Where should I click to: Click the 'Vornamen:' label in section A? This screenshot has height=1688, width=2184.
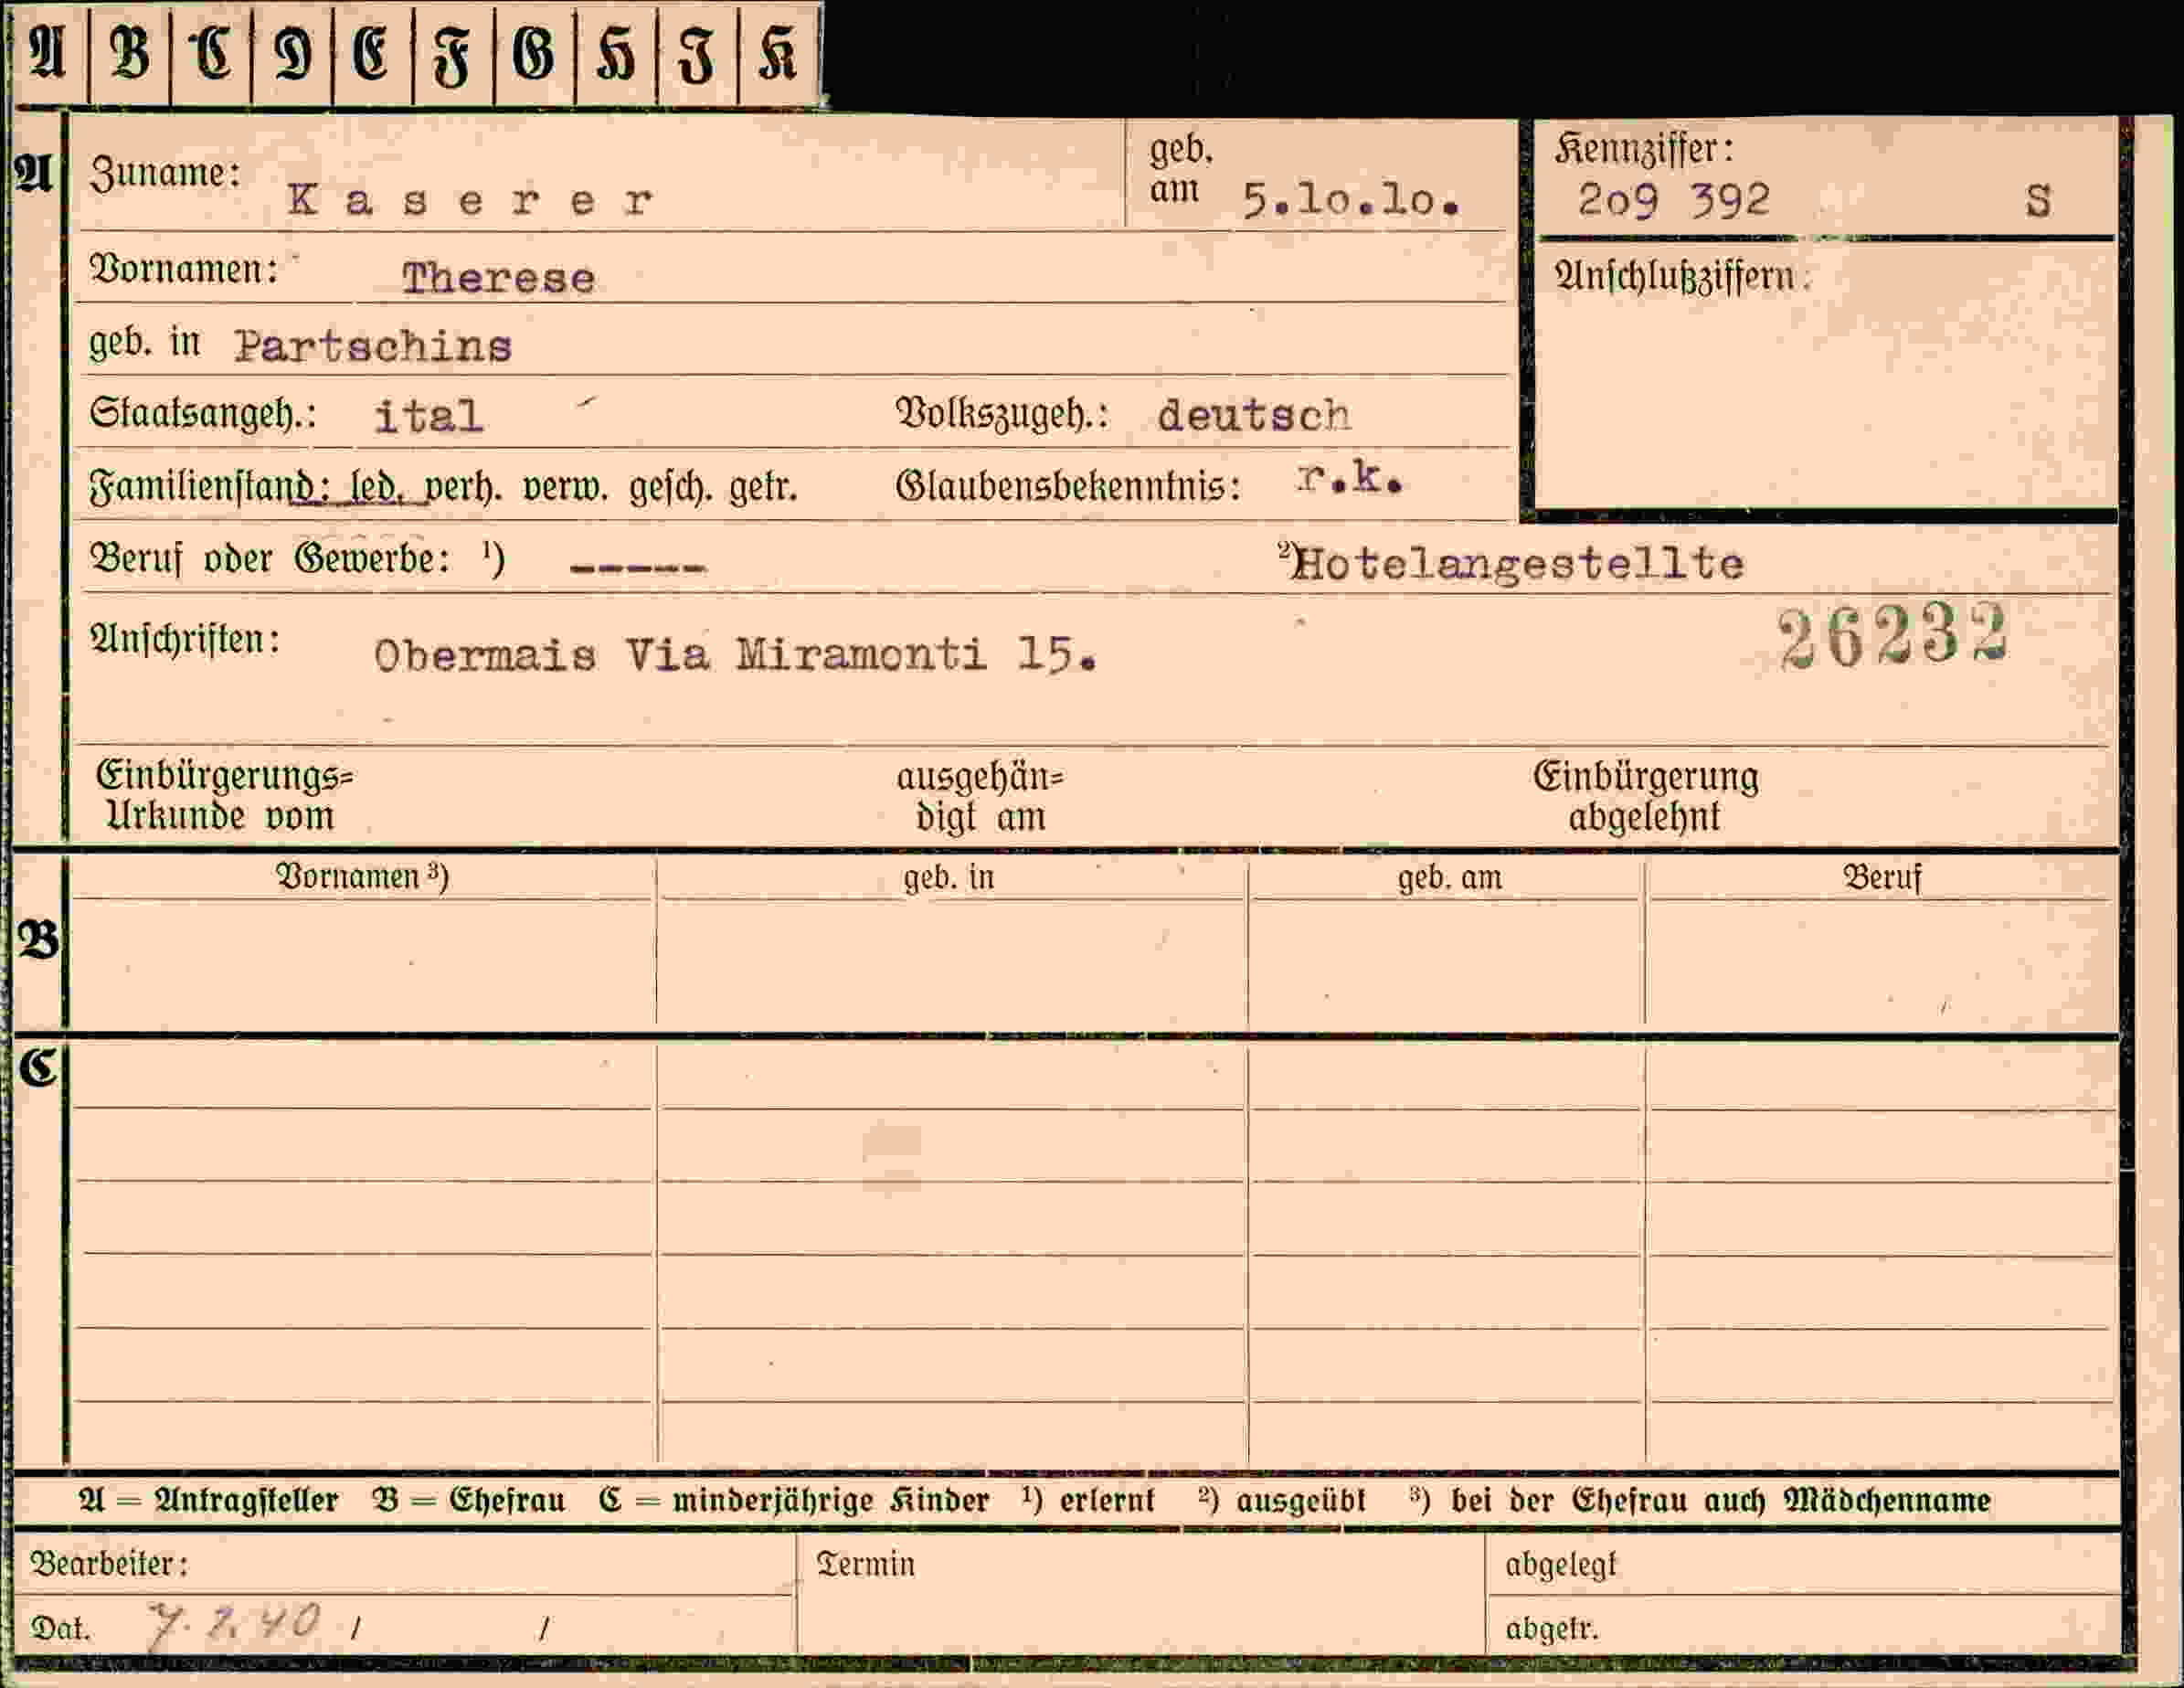[184, 269]
